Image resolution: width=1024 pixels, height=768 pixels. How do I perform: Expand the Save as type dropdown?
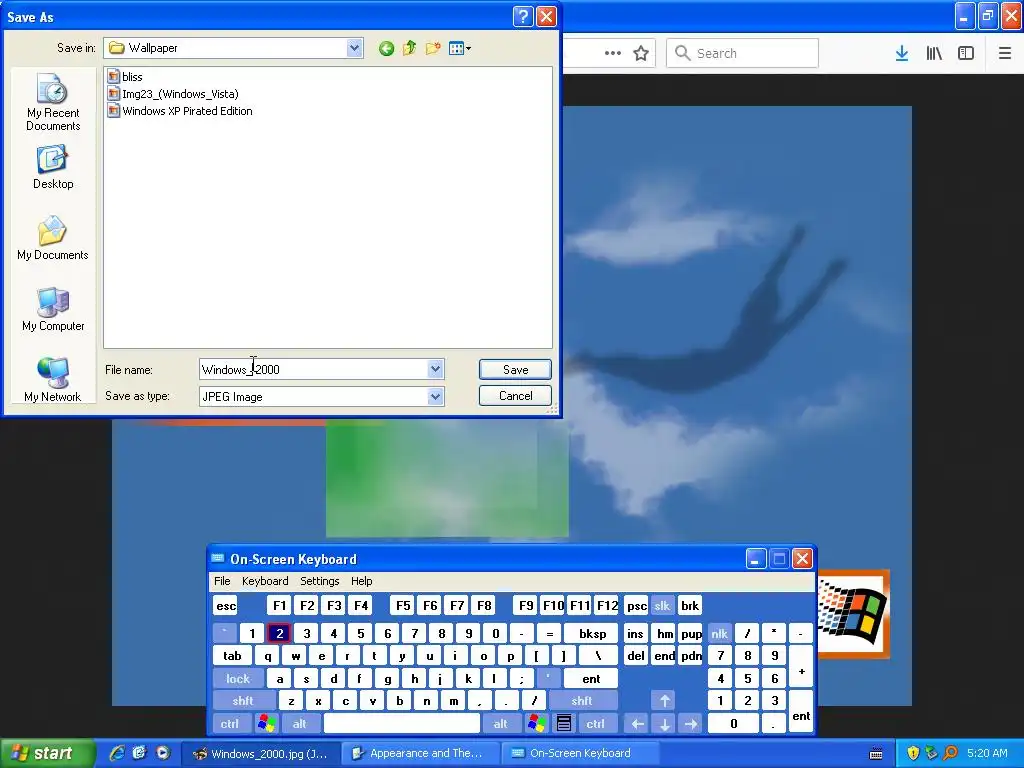pos(436,396)
